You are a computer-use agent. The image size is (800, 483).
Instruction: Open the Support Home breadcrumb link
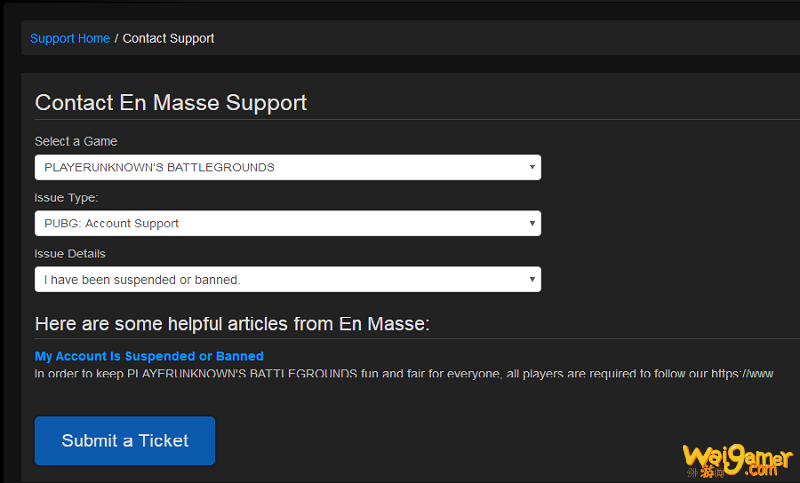click(70, 38)
